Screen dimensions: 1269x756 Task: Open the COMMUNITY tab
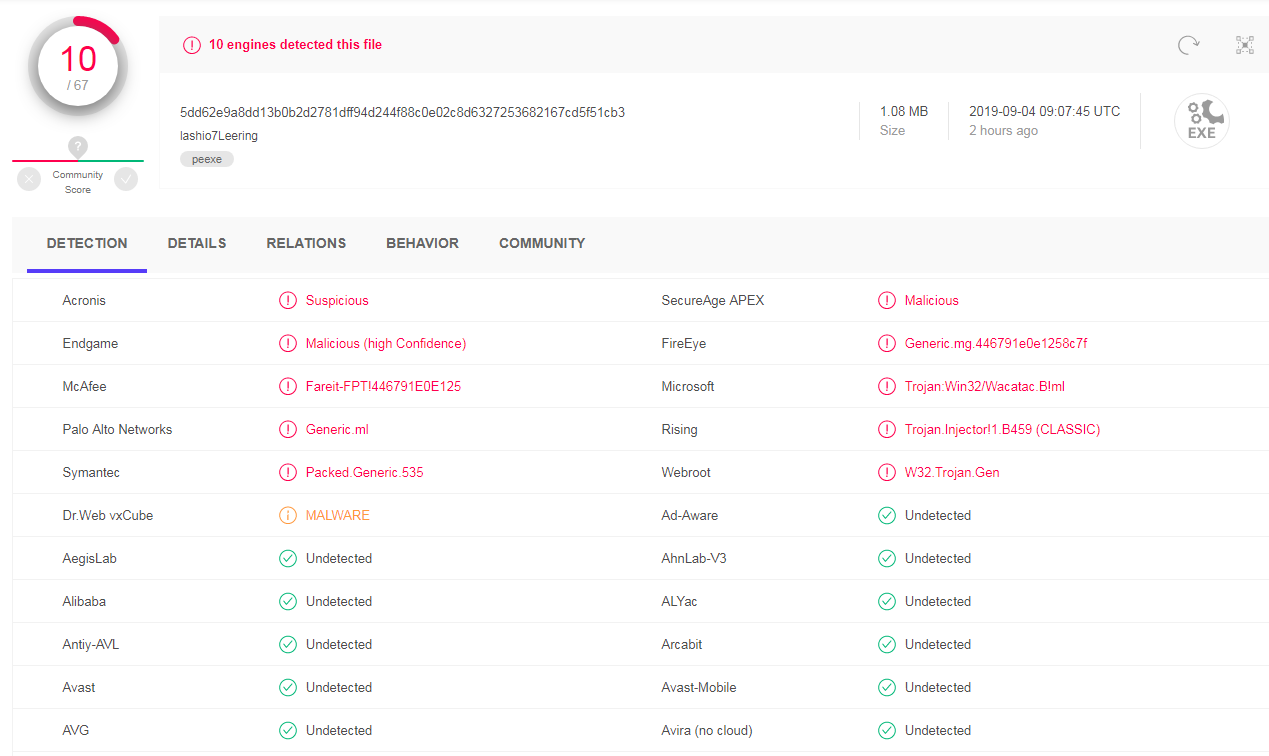pos(542,243)
